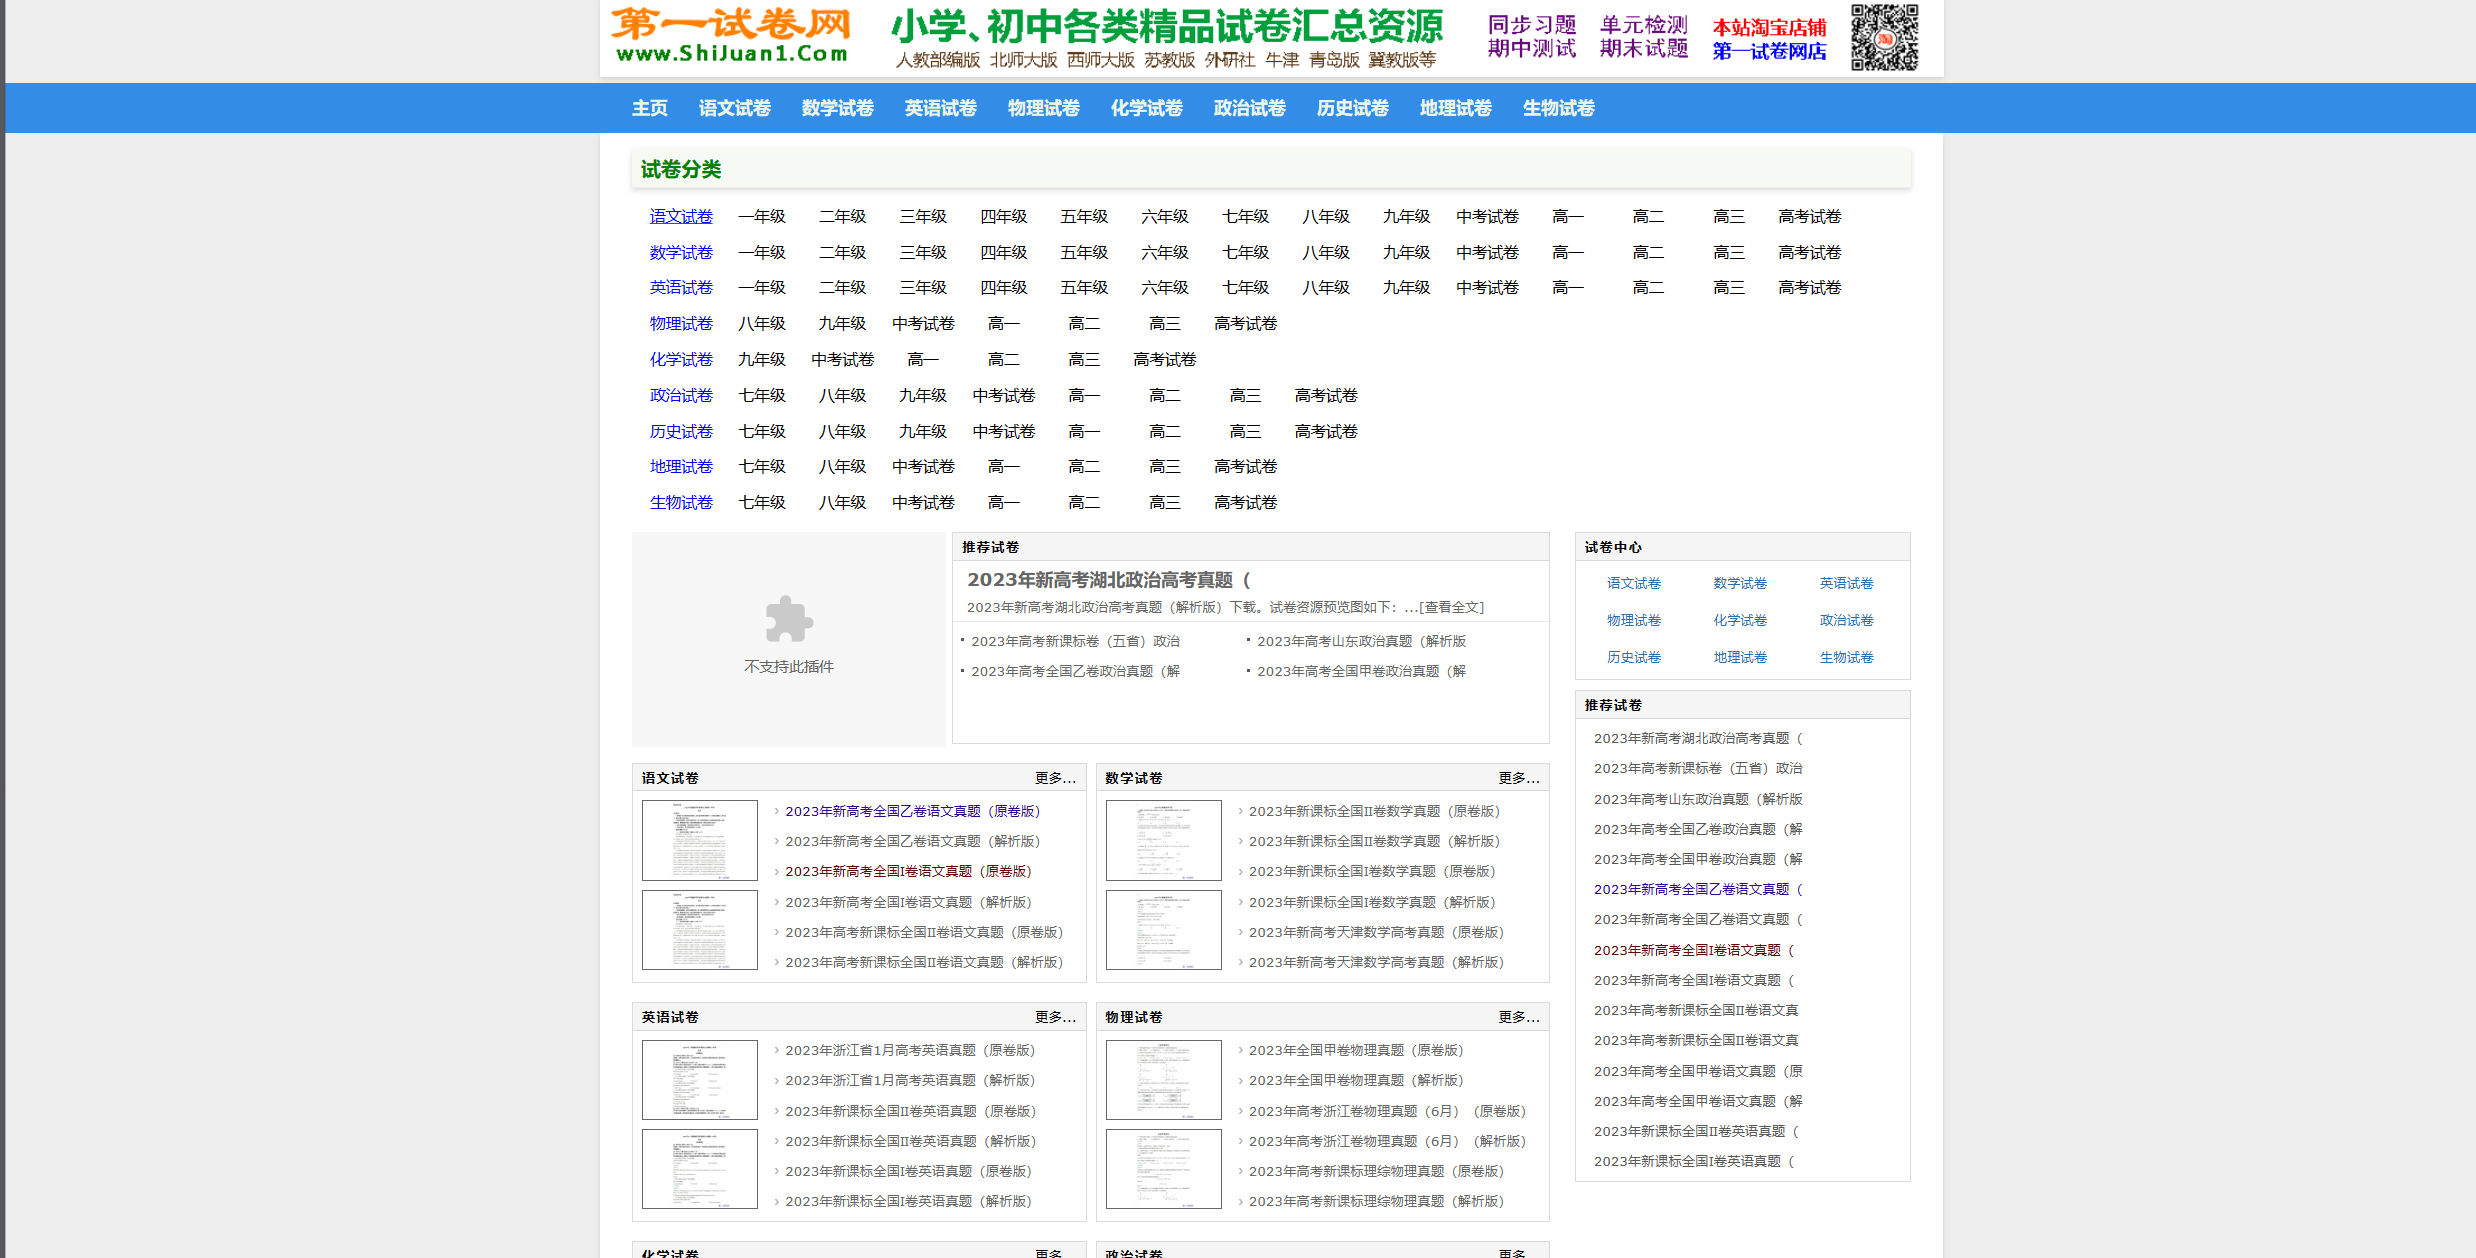Click 高考试卷 in the 语文试卷 category row
The height and width of the screenshot is (1258, 2476).
1809,216
